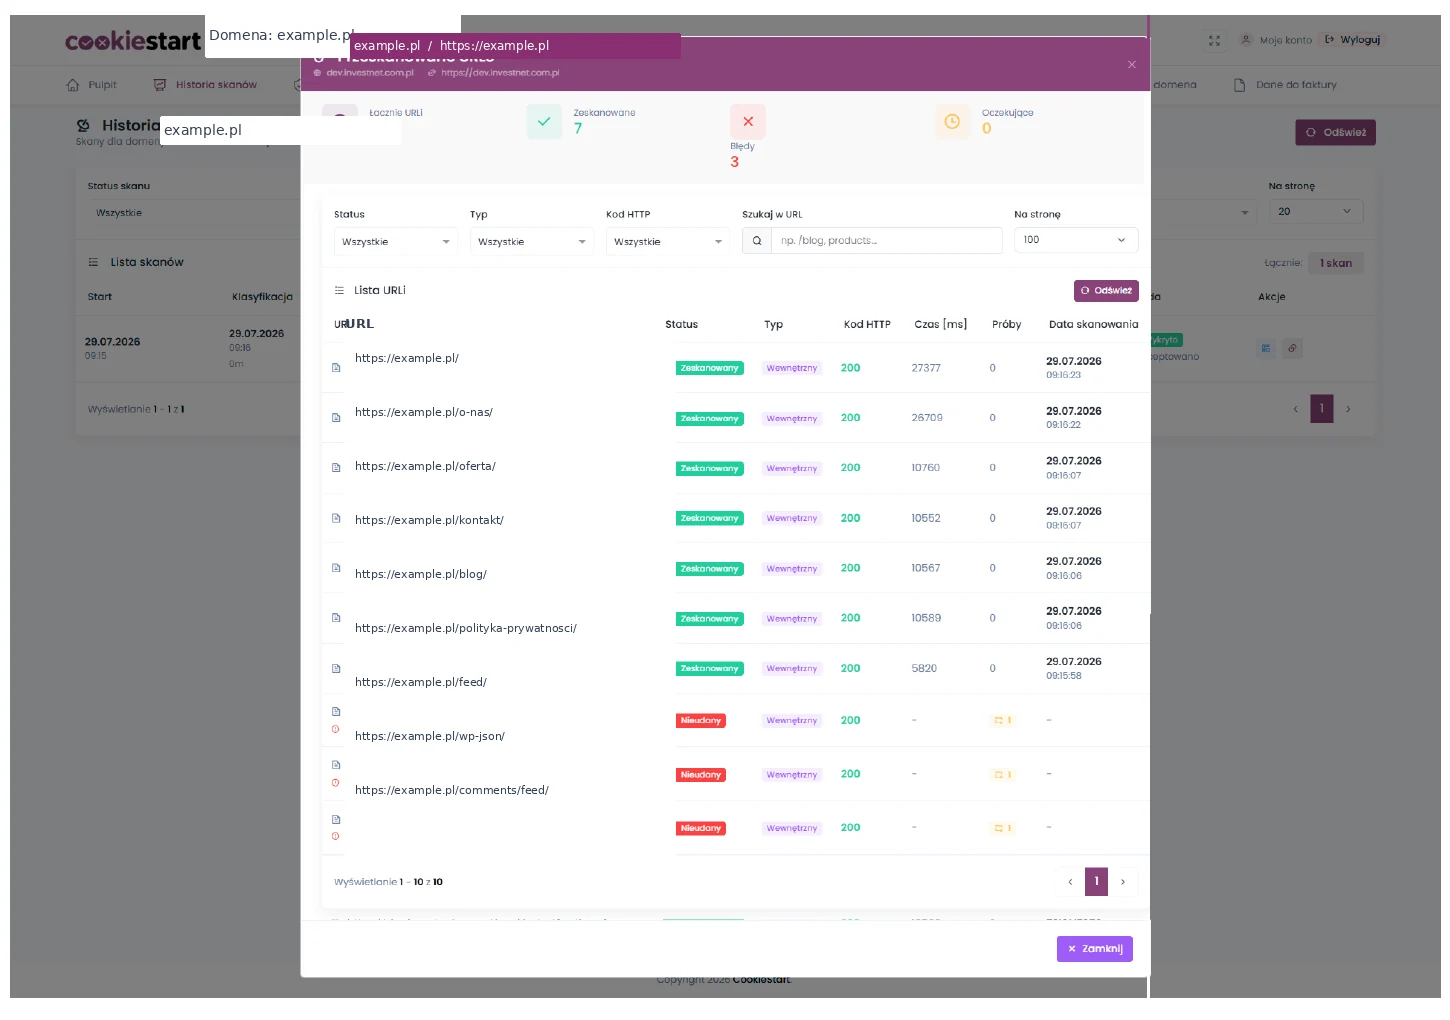
Task: Go to Dane do faktury menu item
Action: pyautogui.click(x=1286, y=85)
